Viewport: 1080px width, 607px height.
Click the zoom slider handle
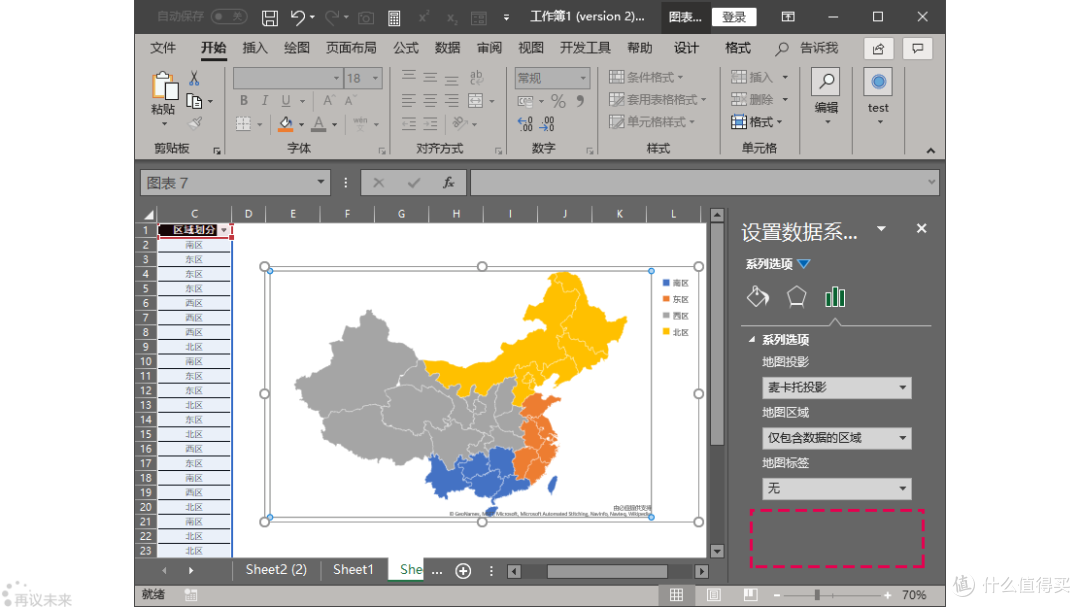coord(817,595)
